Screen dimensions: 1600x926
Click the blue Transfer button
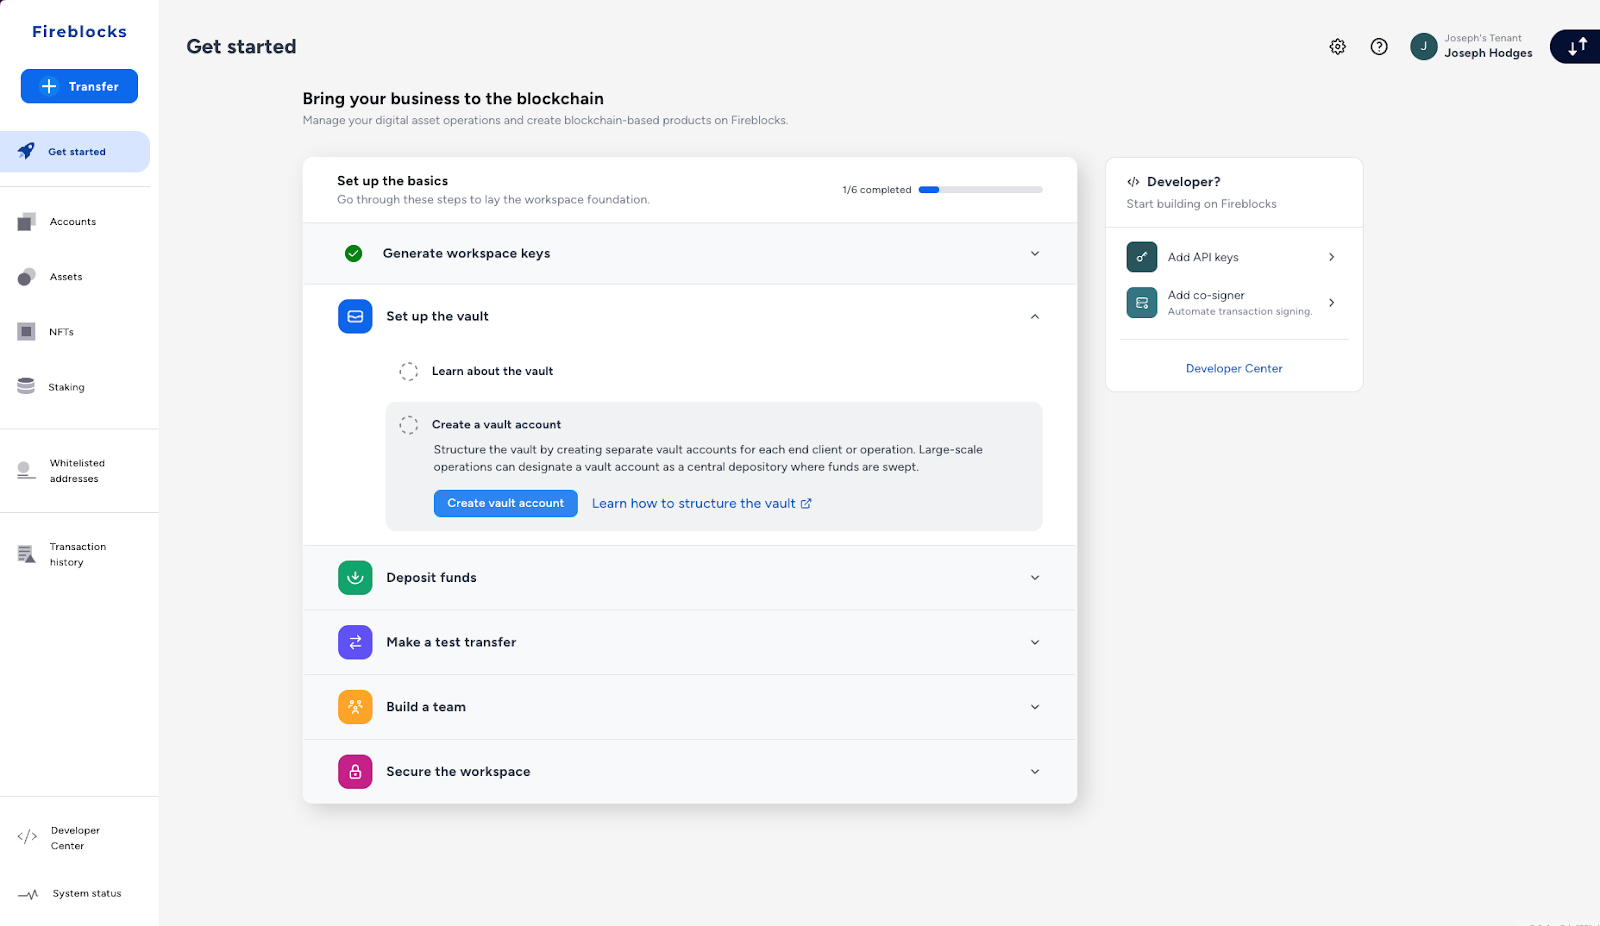[x=79, y=86]
